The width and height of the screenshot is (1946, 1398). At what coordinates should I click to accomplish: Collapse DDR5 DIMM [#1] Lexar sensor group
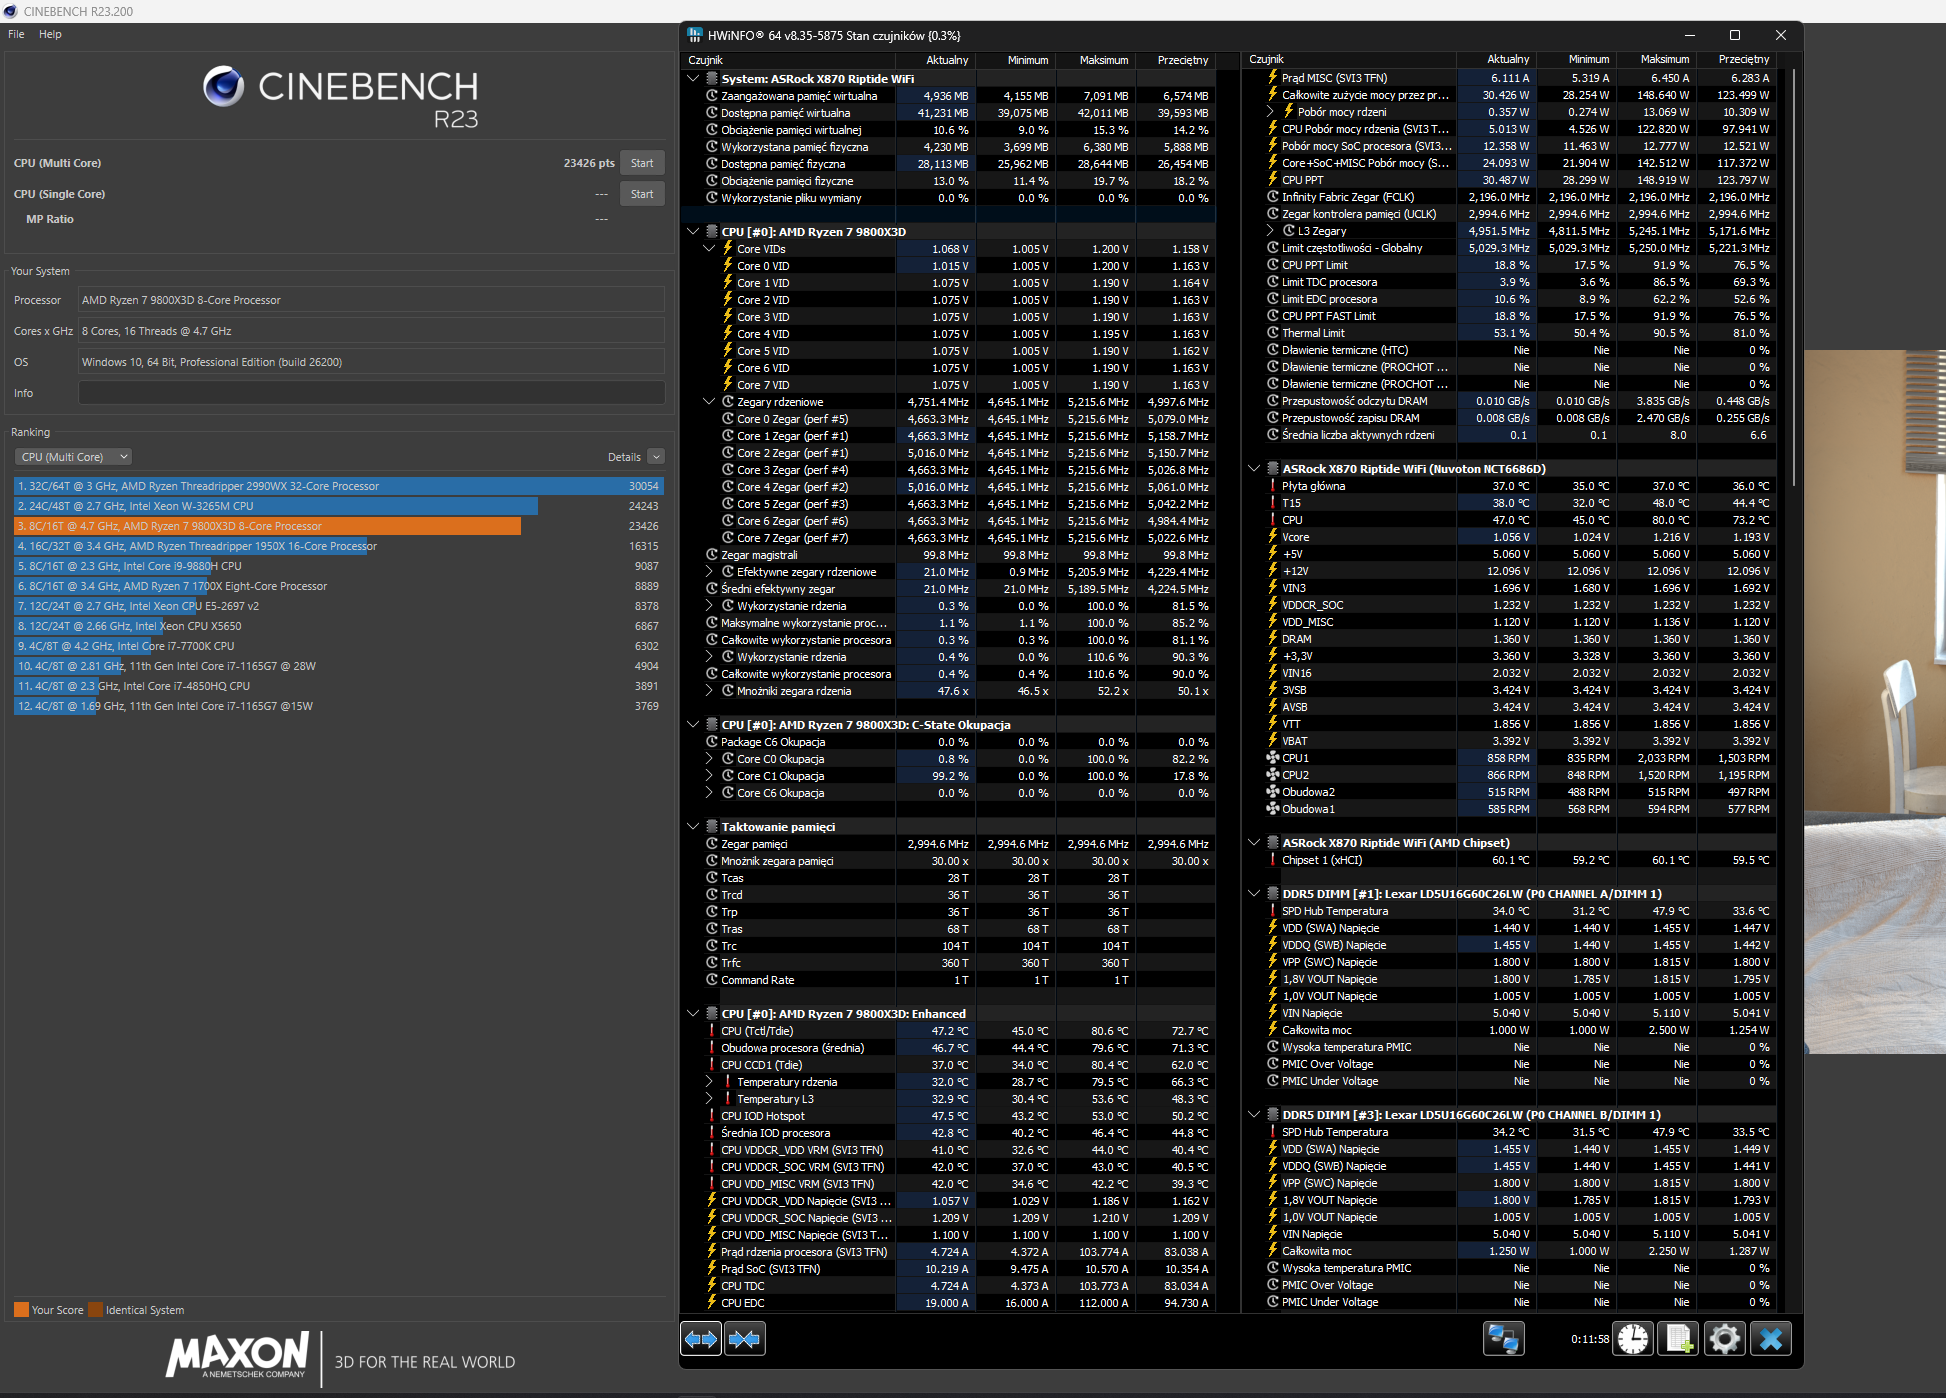point(1254,894)
